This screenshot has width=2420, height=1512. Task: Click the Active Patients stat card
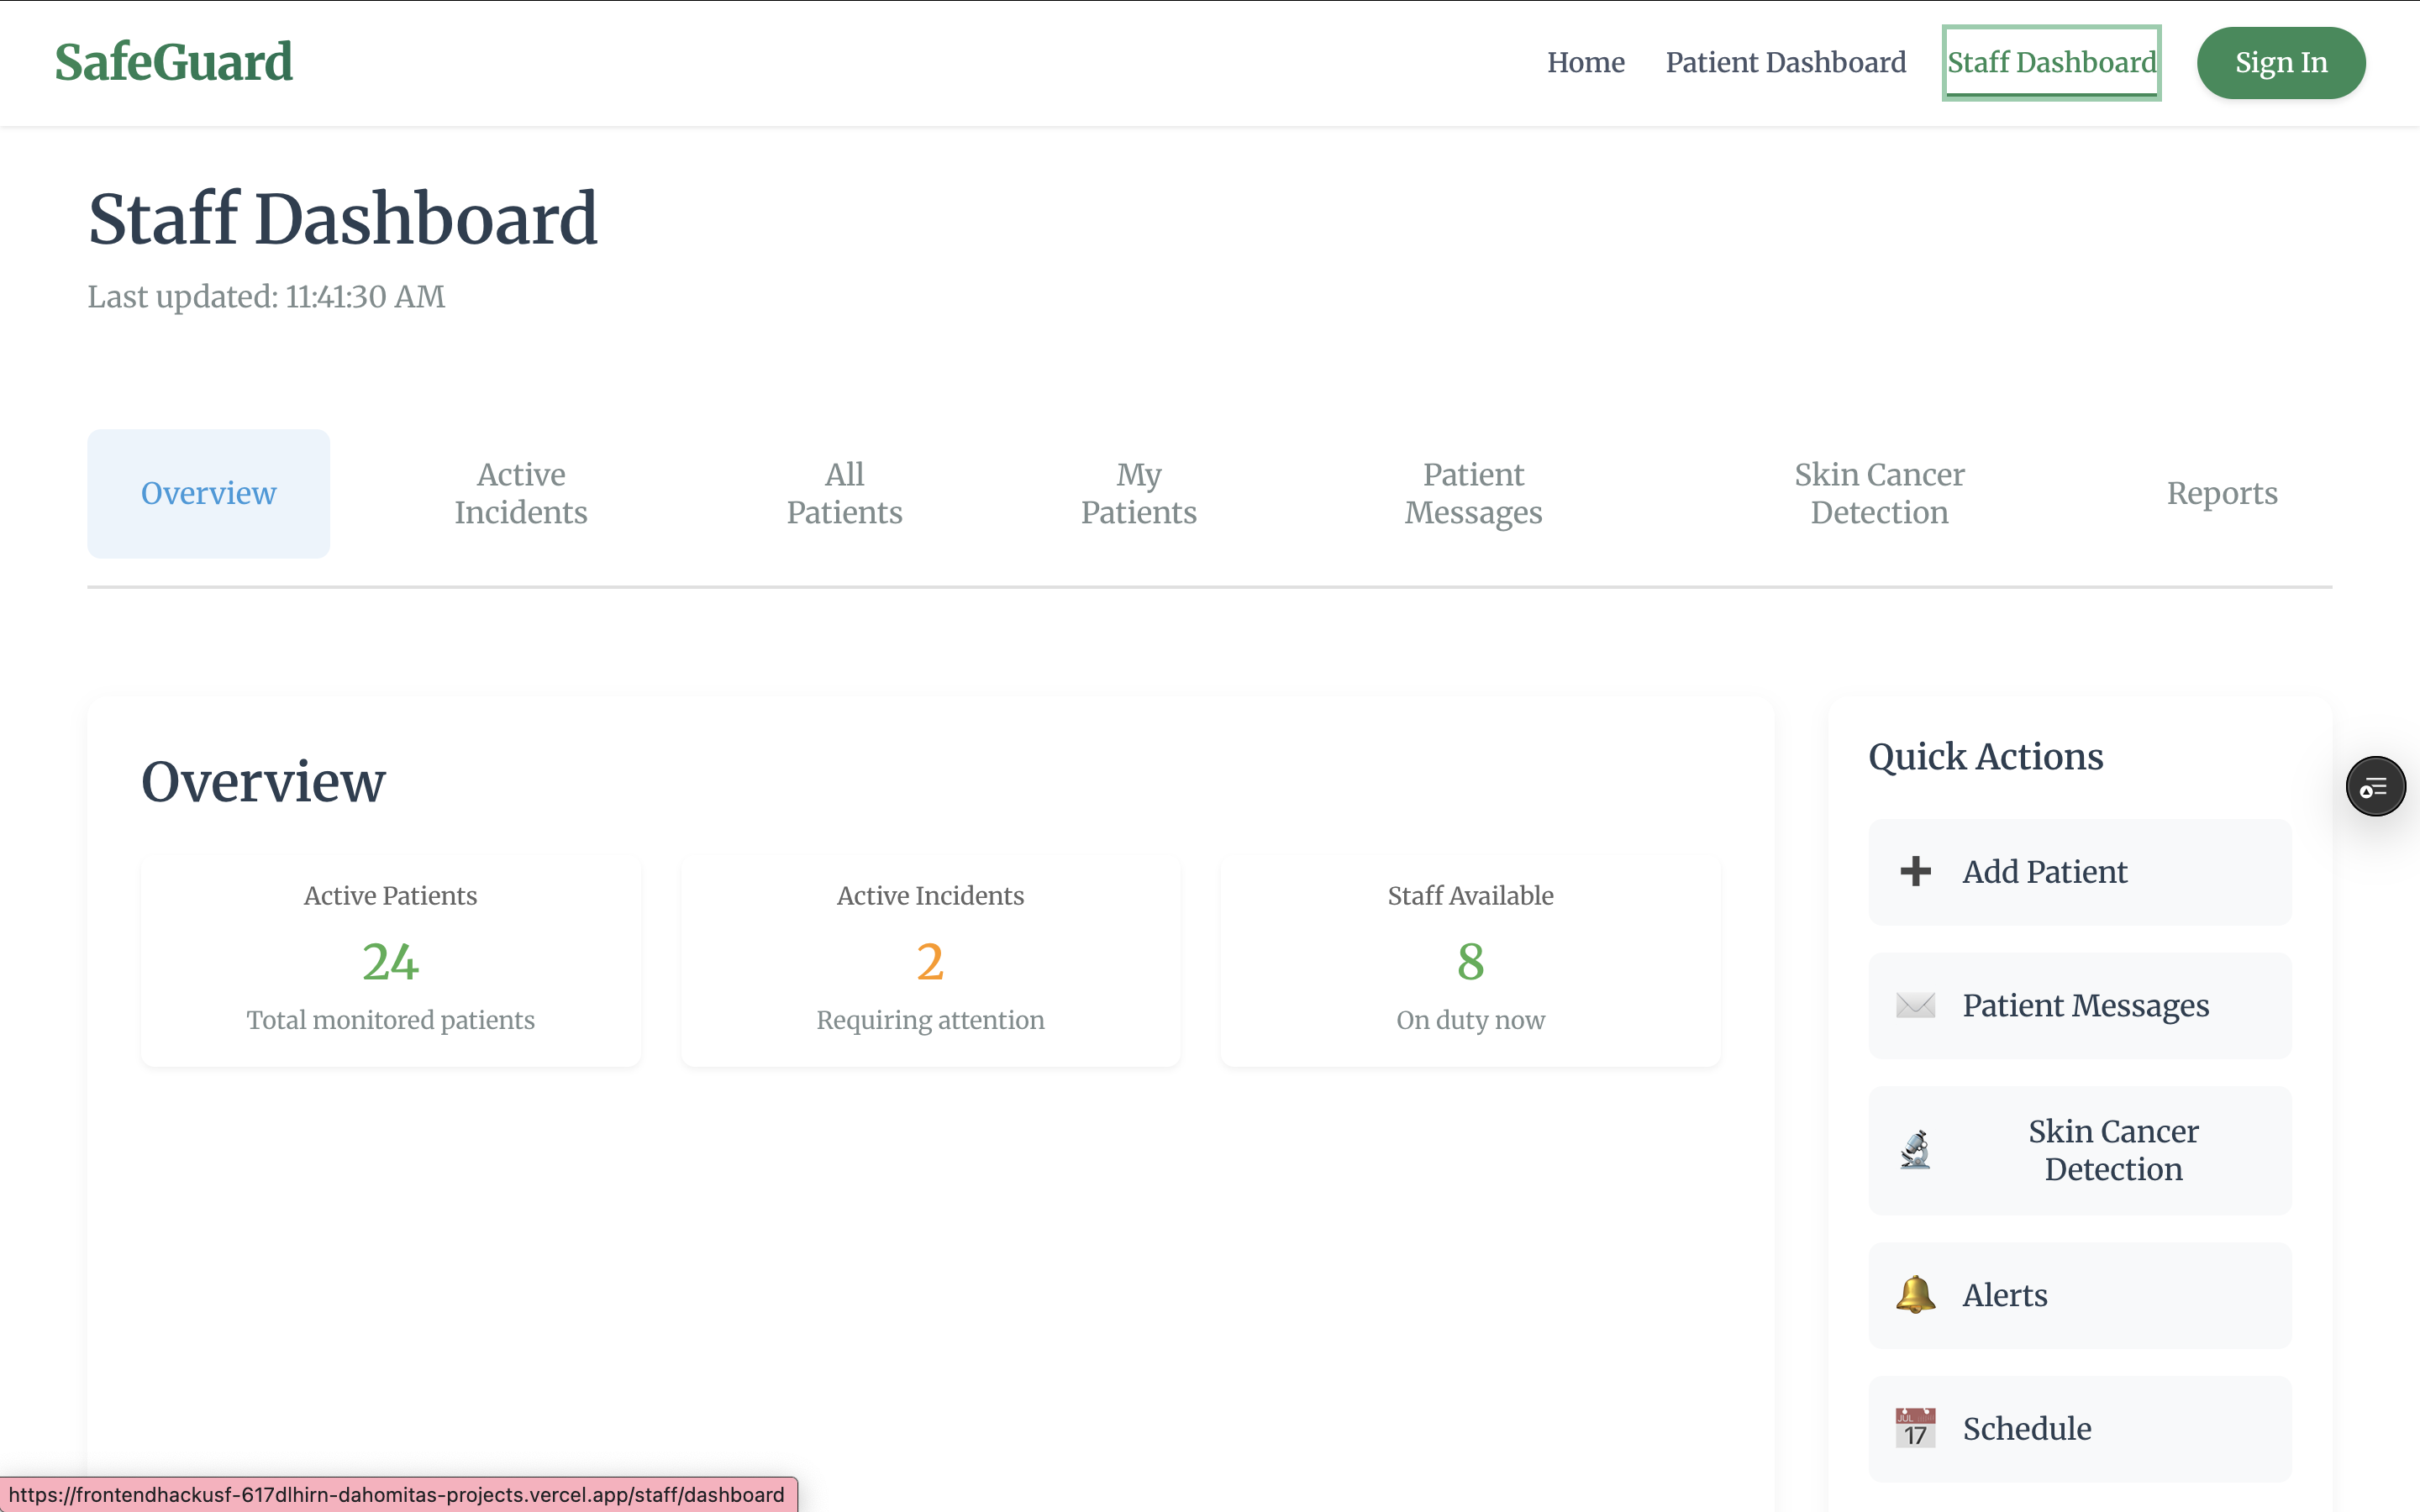(390, 958)
